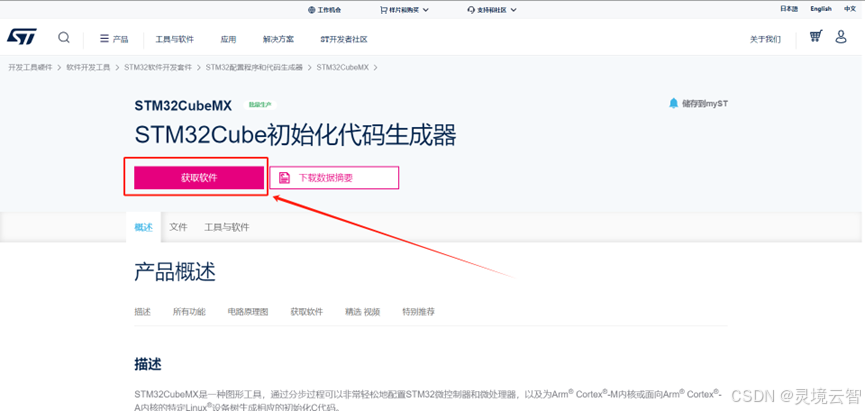Viewport: 865px width, 411px height.
Task: Open the 开发工具硬件 breadcrumb
Action: (x=30, y=67)
